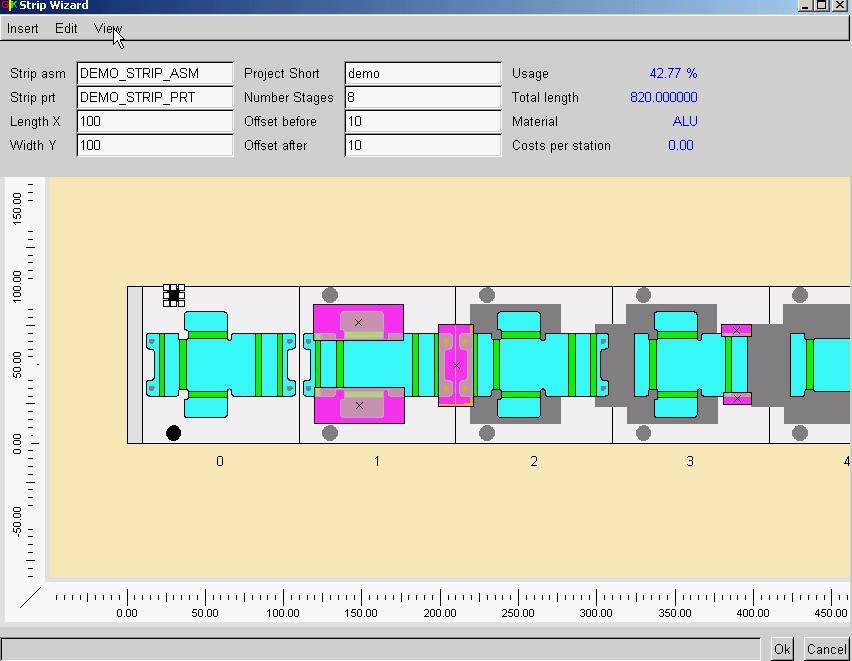Select the black circle pilot mark in station 0
852x661 pixels.
173,433
